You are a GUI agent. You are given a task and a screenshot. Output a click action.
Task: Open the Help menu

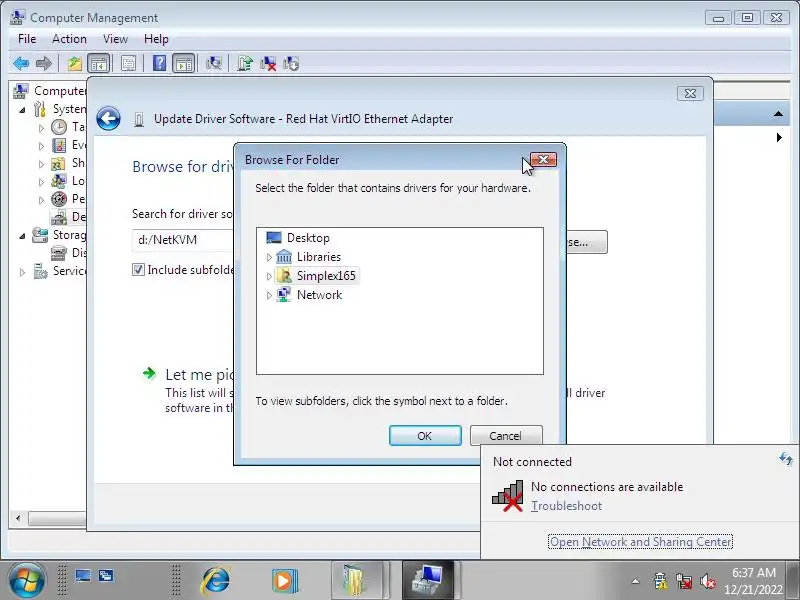pos(156,39)
